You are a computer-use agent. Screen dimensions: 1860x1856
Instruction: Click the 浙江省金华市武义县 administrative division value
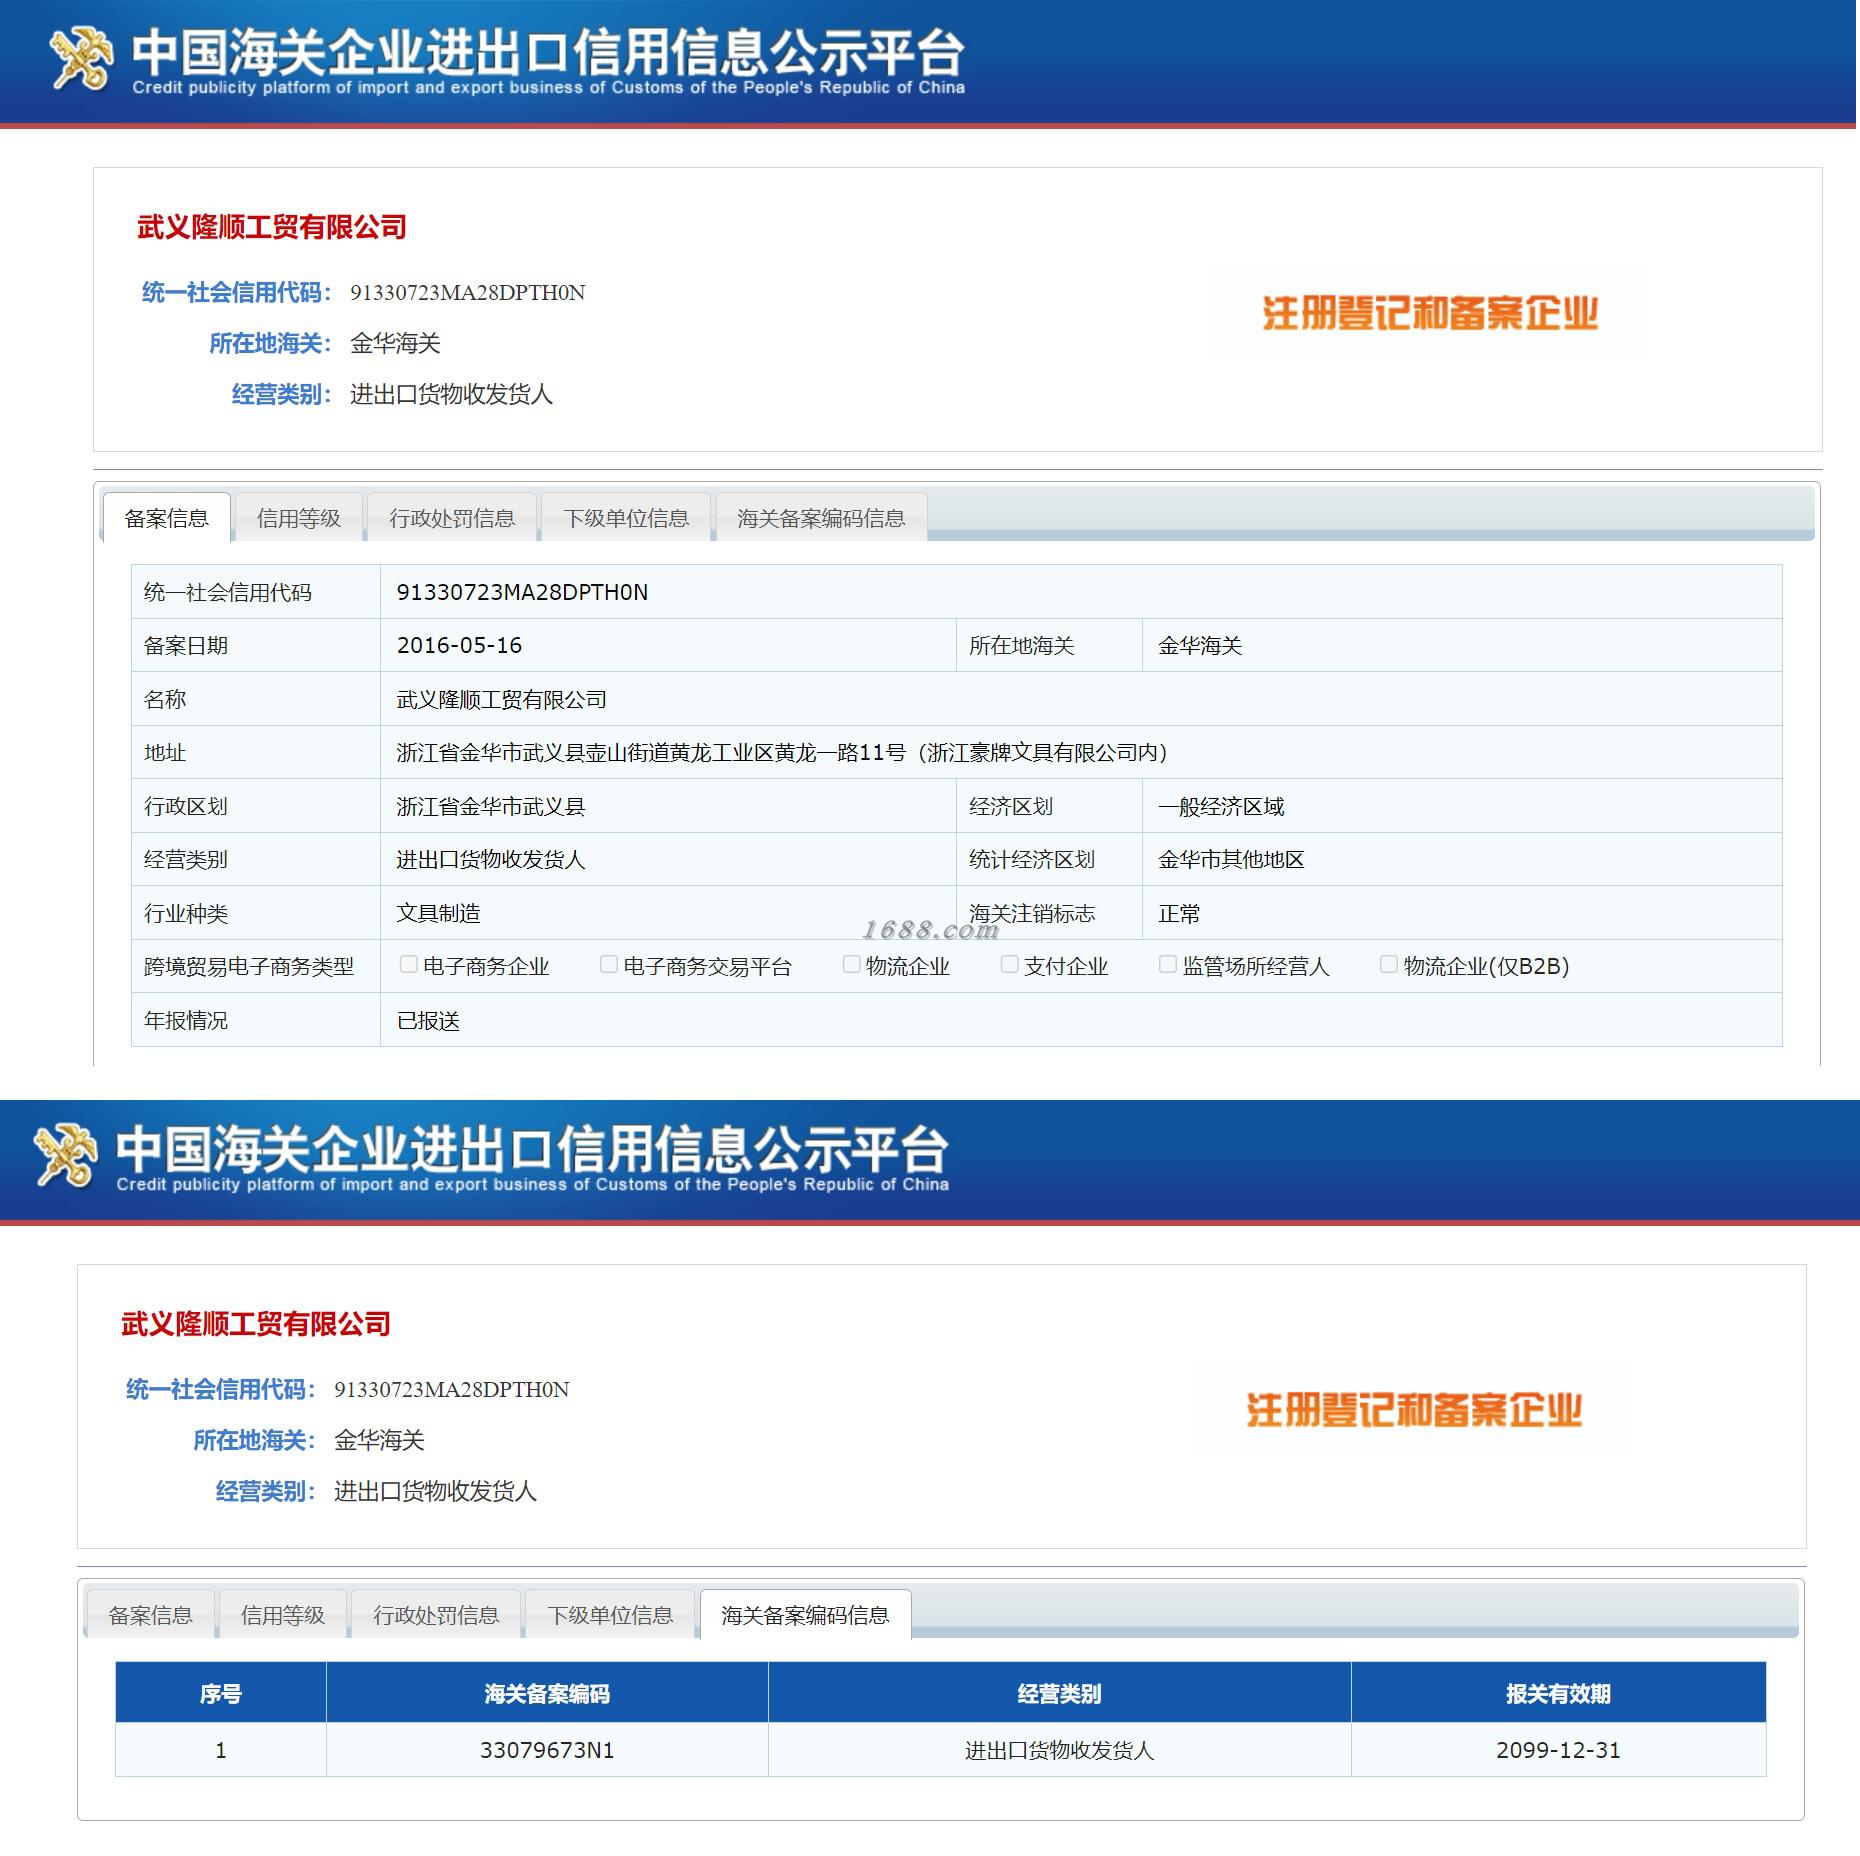[490, 806]
